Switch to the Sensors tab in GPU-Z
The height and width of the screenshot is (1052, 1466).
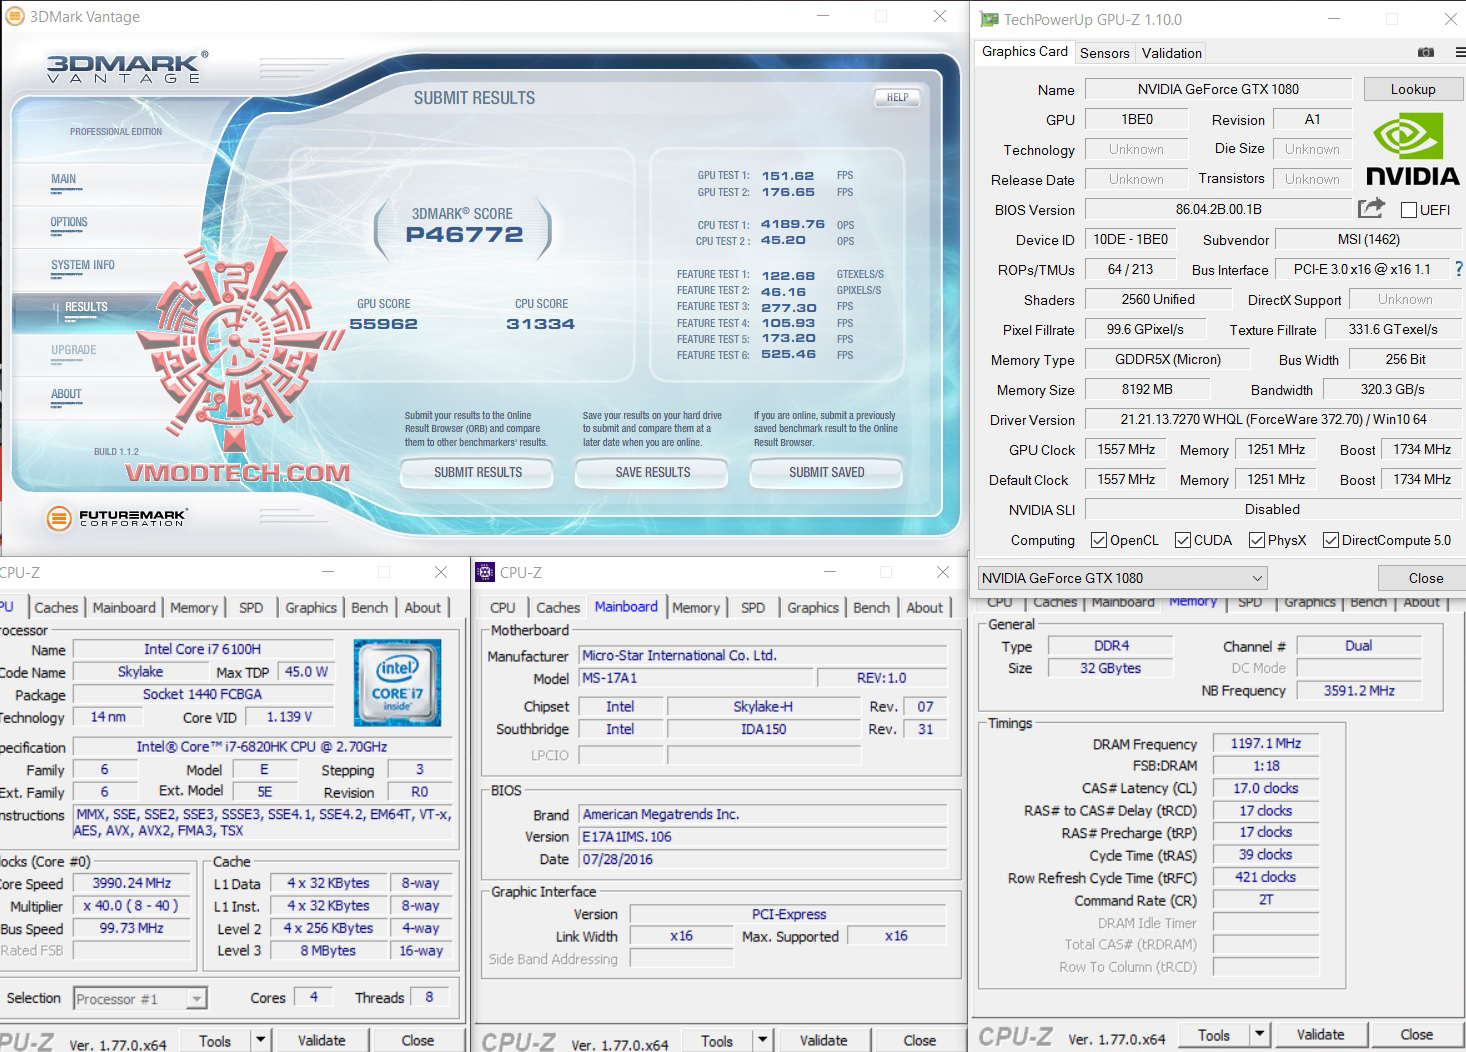tap(1104, 53)
